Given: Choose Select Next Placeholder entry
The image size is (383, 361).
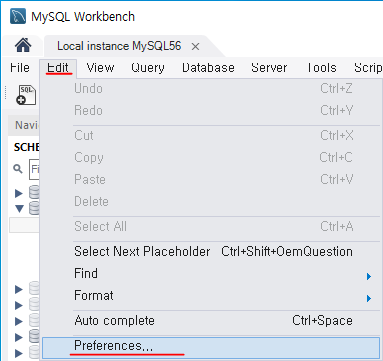Looking at the screenshot, I should coord(211,251).
